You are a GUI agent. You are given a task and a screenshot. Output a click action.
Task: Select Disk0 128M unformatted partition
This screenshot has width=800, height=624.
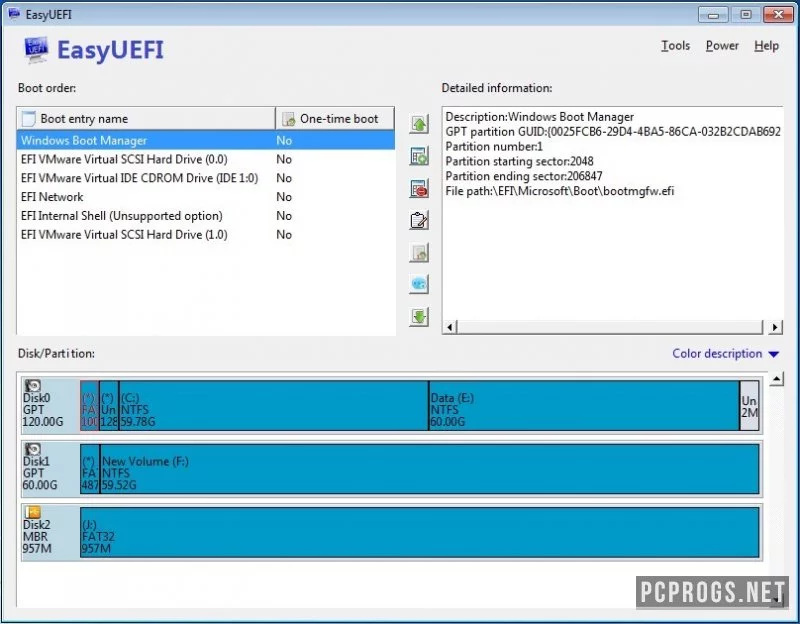point(109,406)
